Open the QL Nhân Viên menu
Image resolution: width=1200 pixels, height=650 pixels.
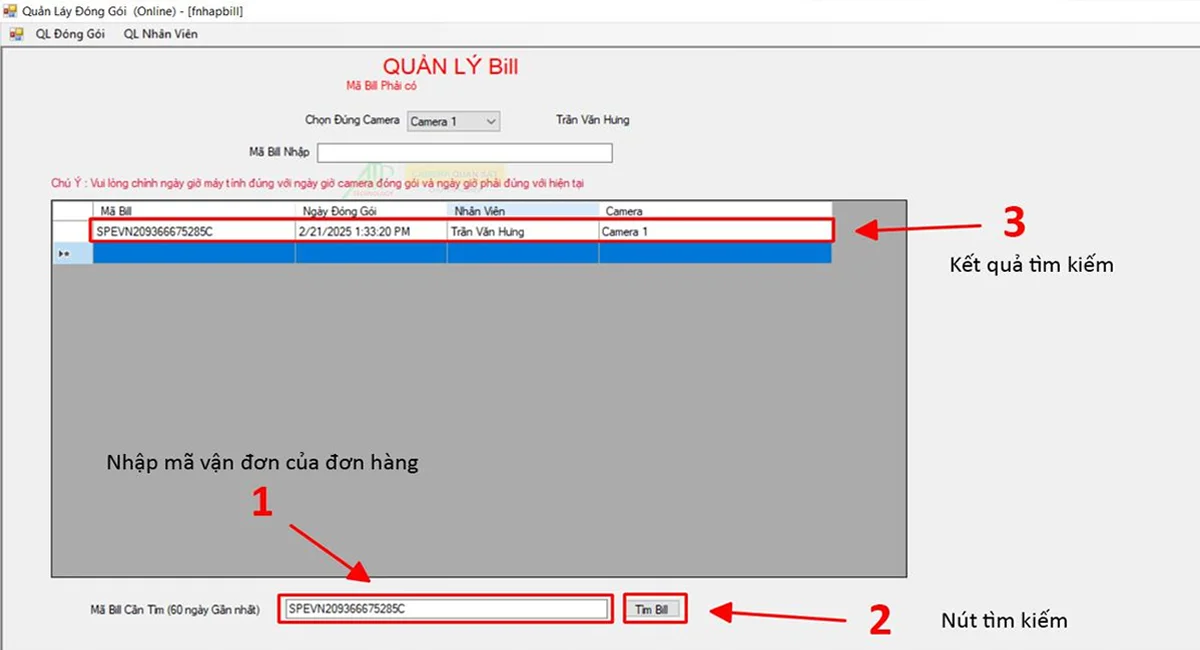(160, 34)
